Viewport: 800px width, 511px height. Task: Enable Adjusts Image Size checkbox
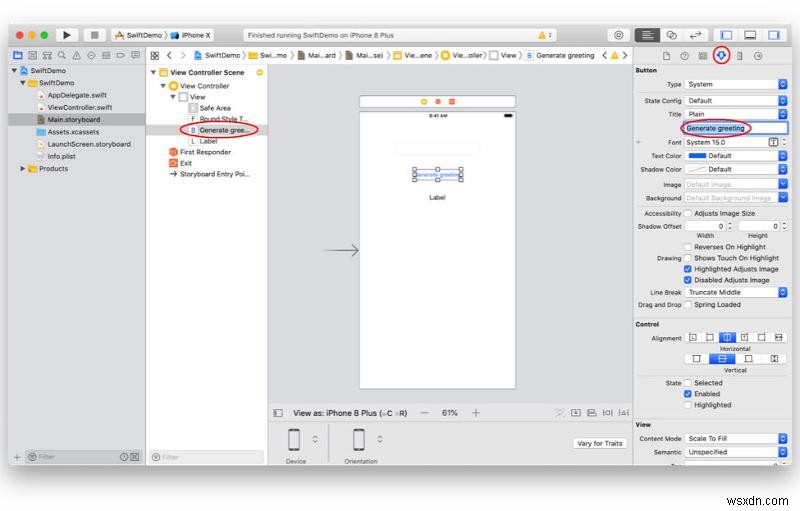pyautogui.click(x=688, y=213)
